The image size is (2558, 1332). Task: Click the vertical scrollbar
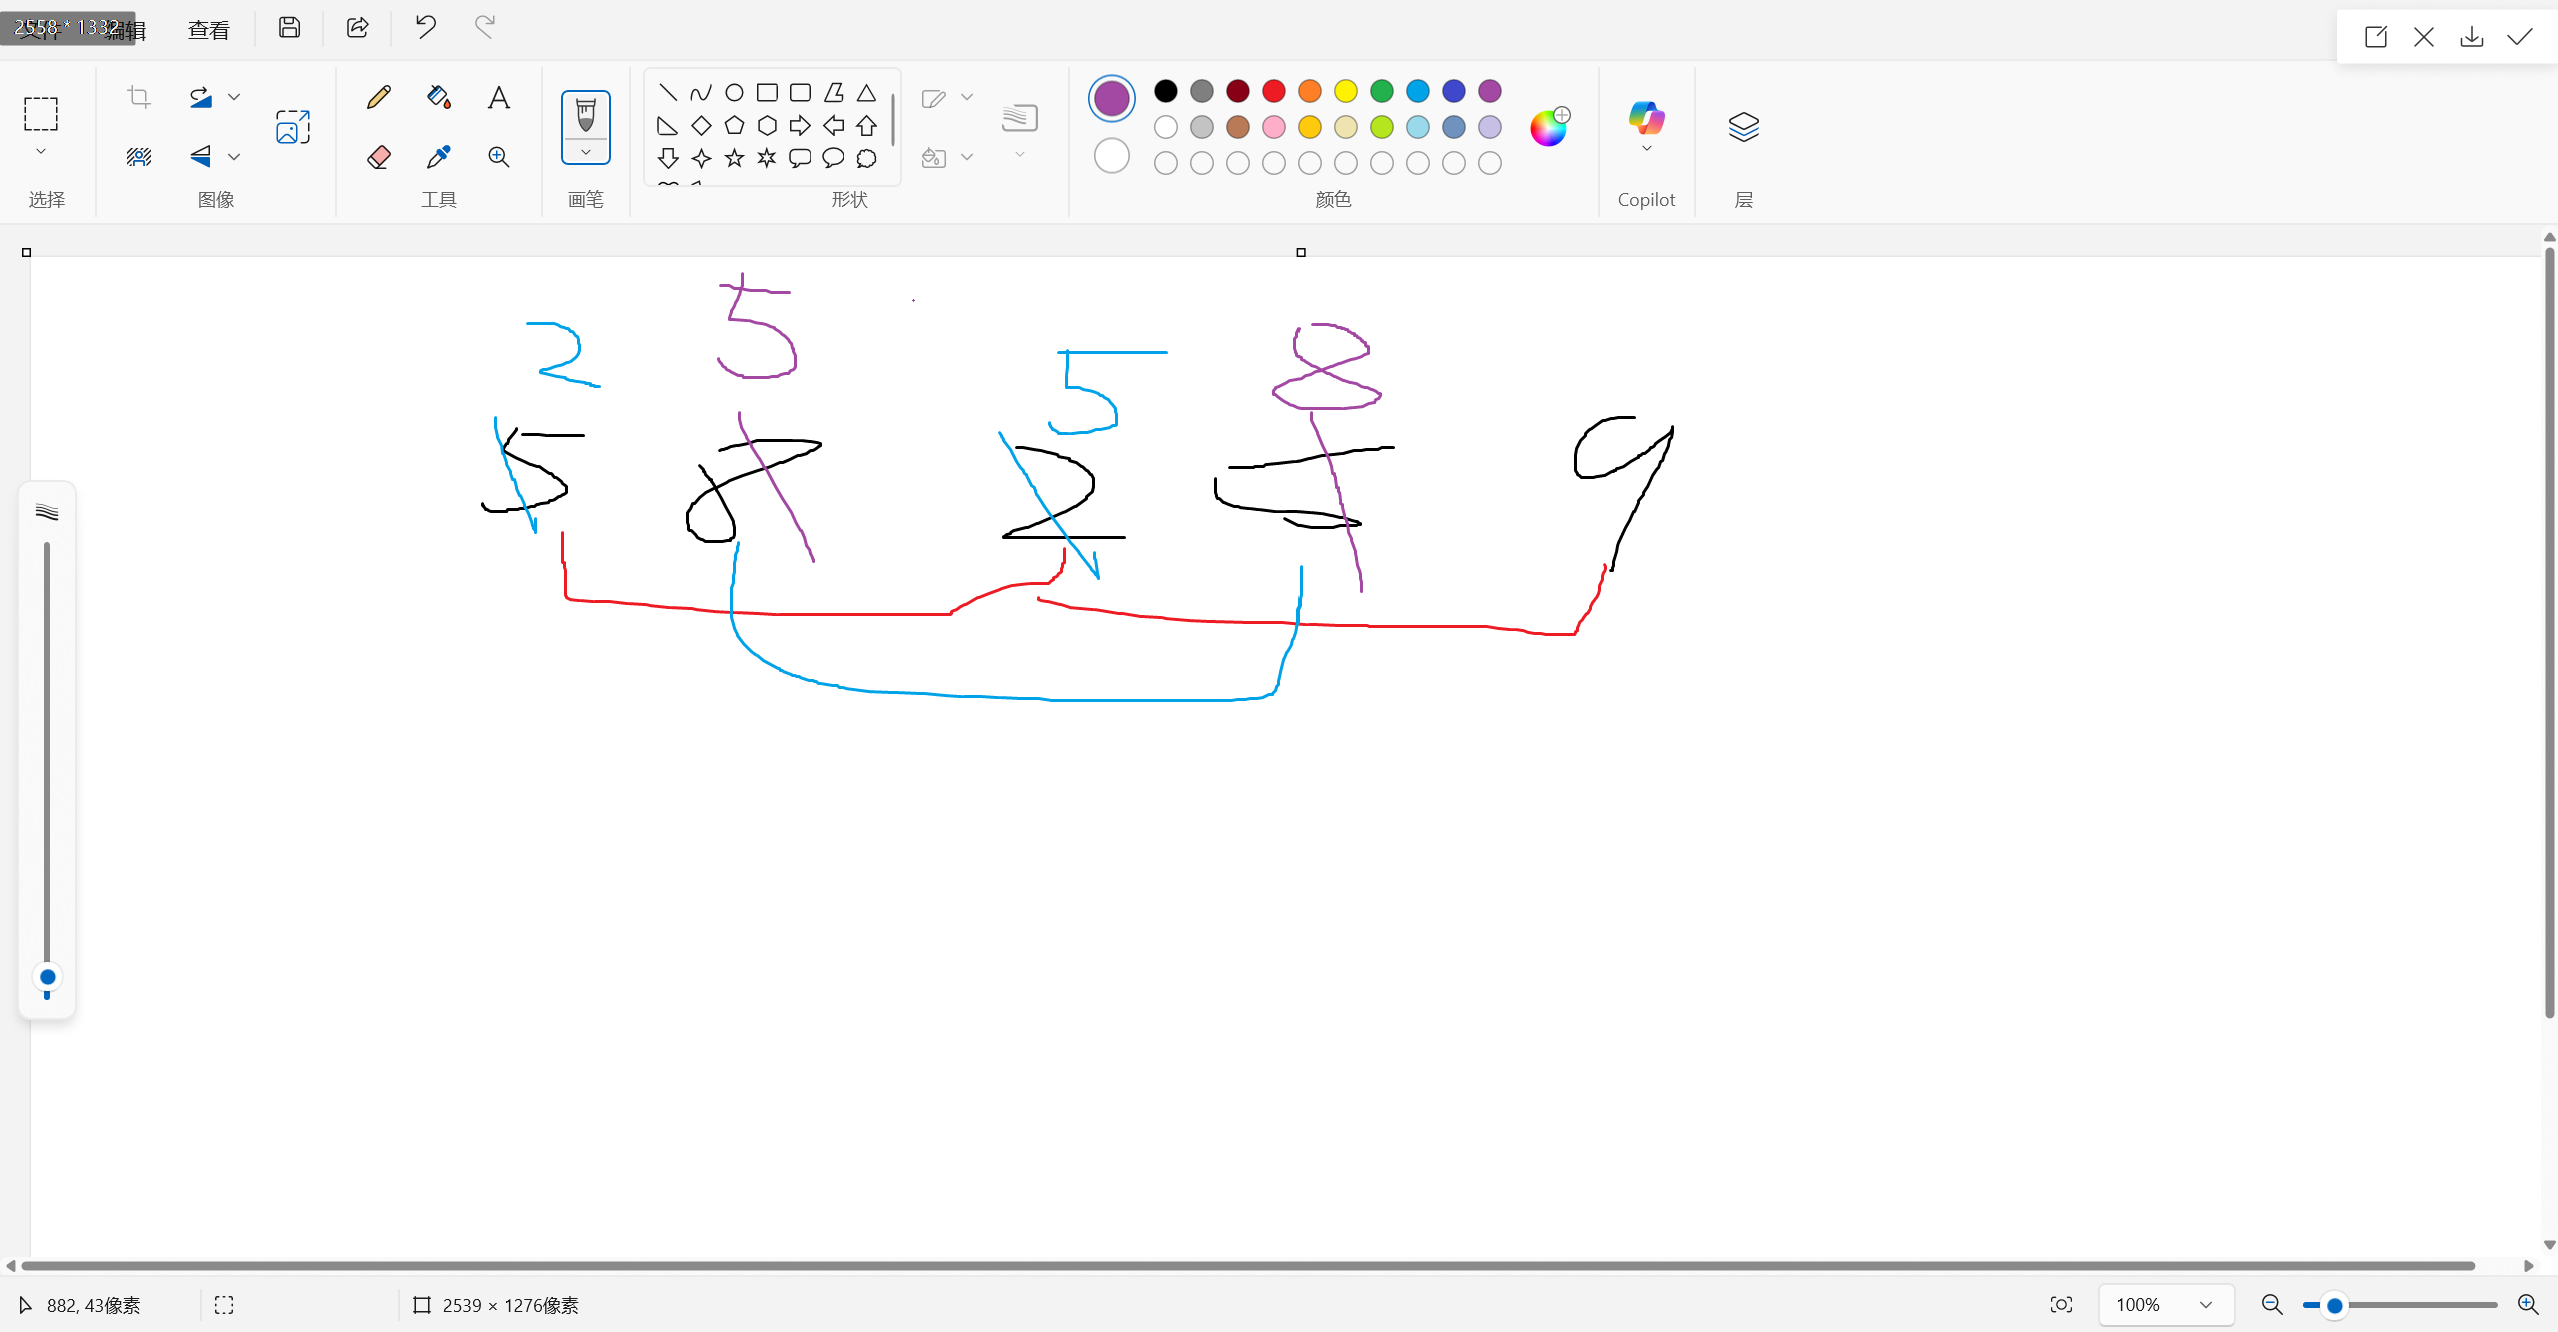[2549, 632]
